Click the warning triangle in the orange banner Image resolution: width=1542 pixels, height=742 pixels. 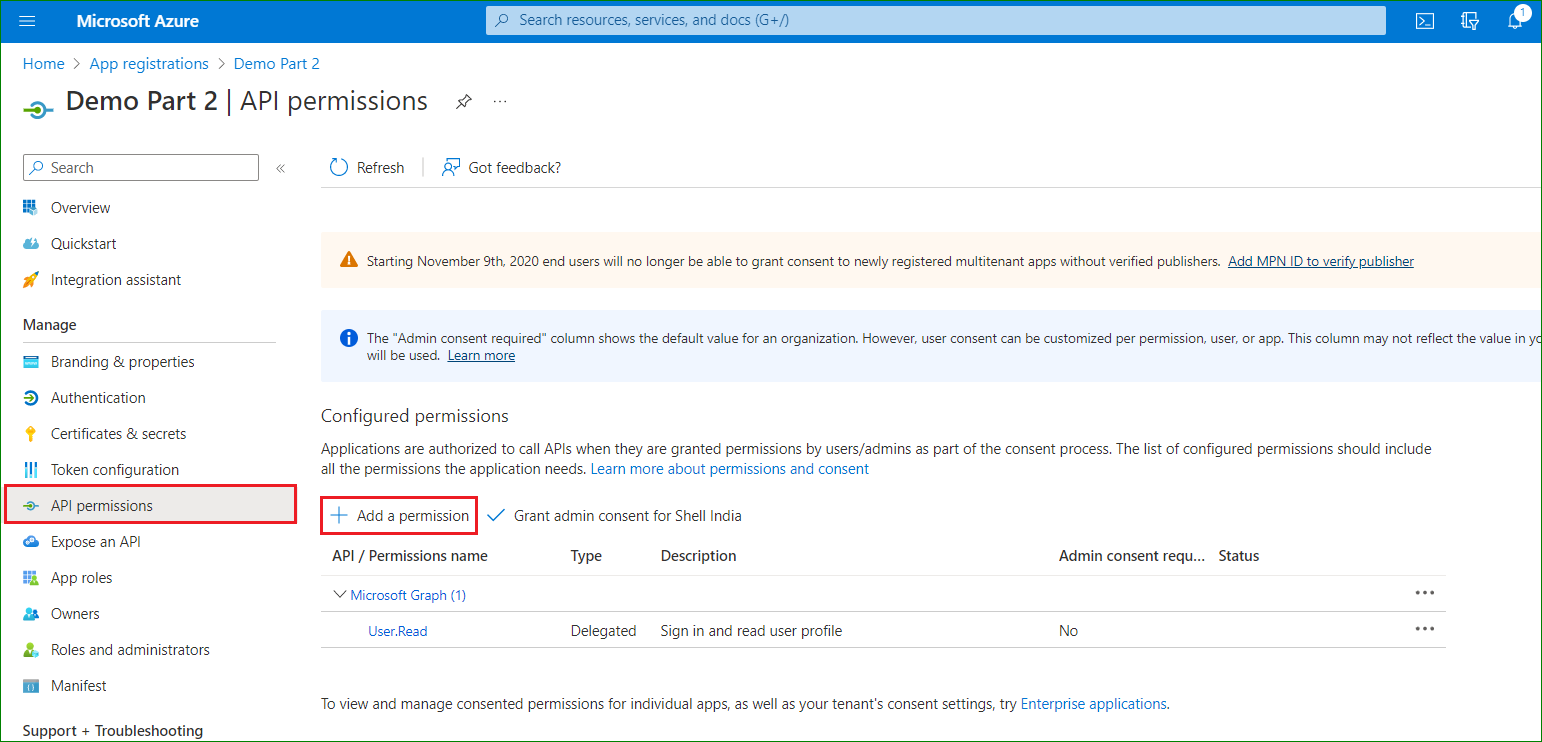[348, 260]
